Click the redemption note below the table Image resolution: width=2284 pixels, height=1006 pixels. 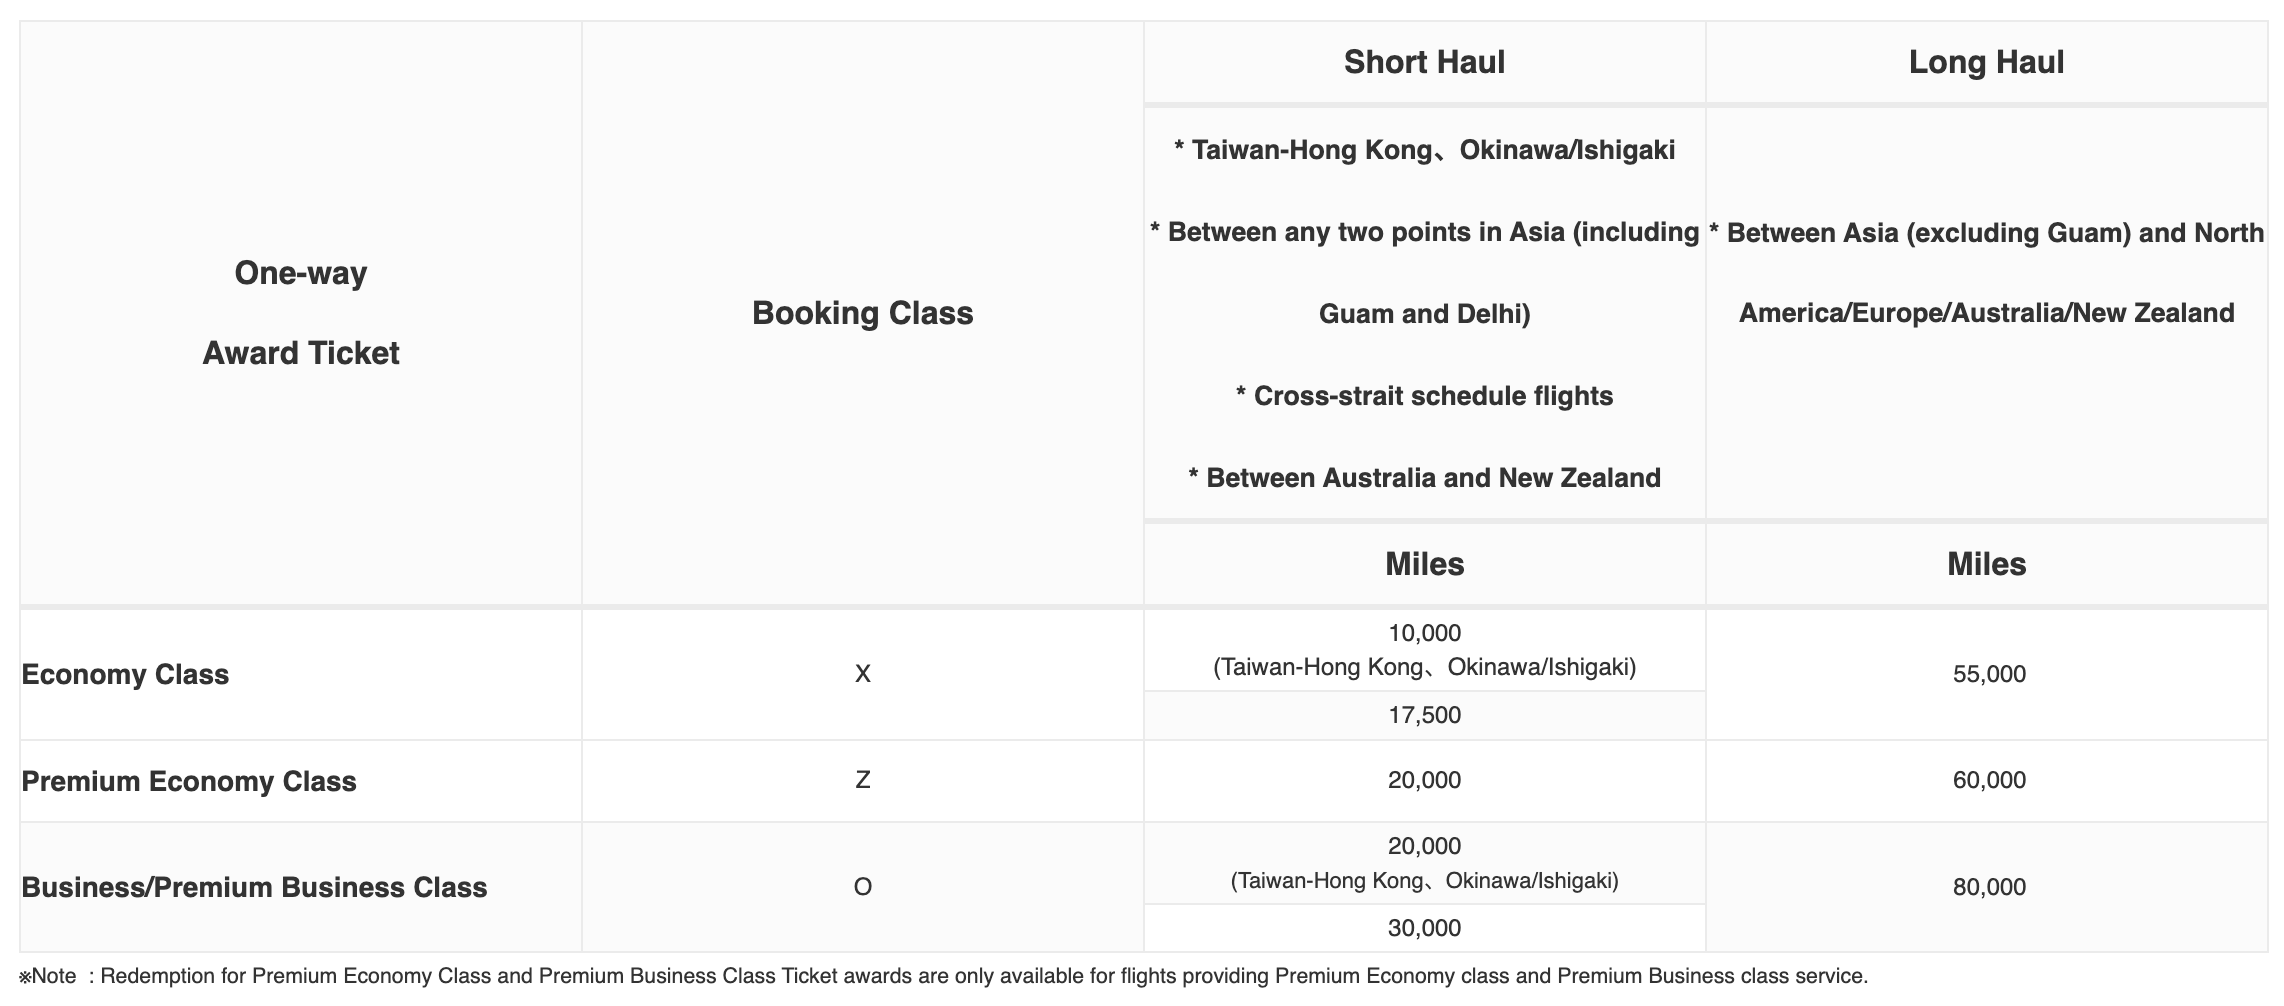(x=943, y=976)
